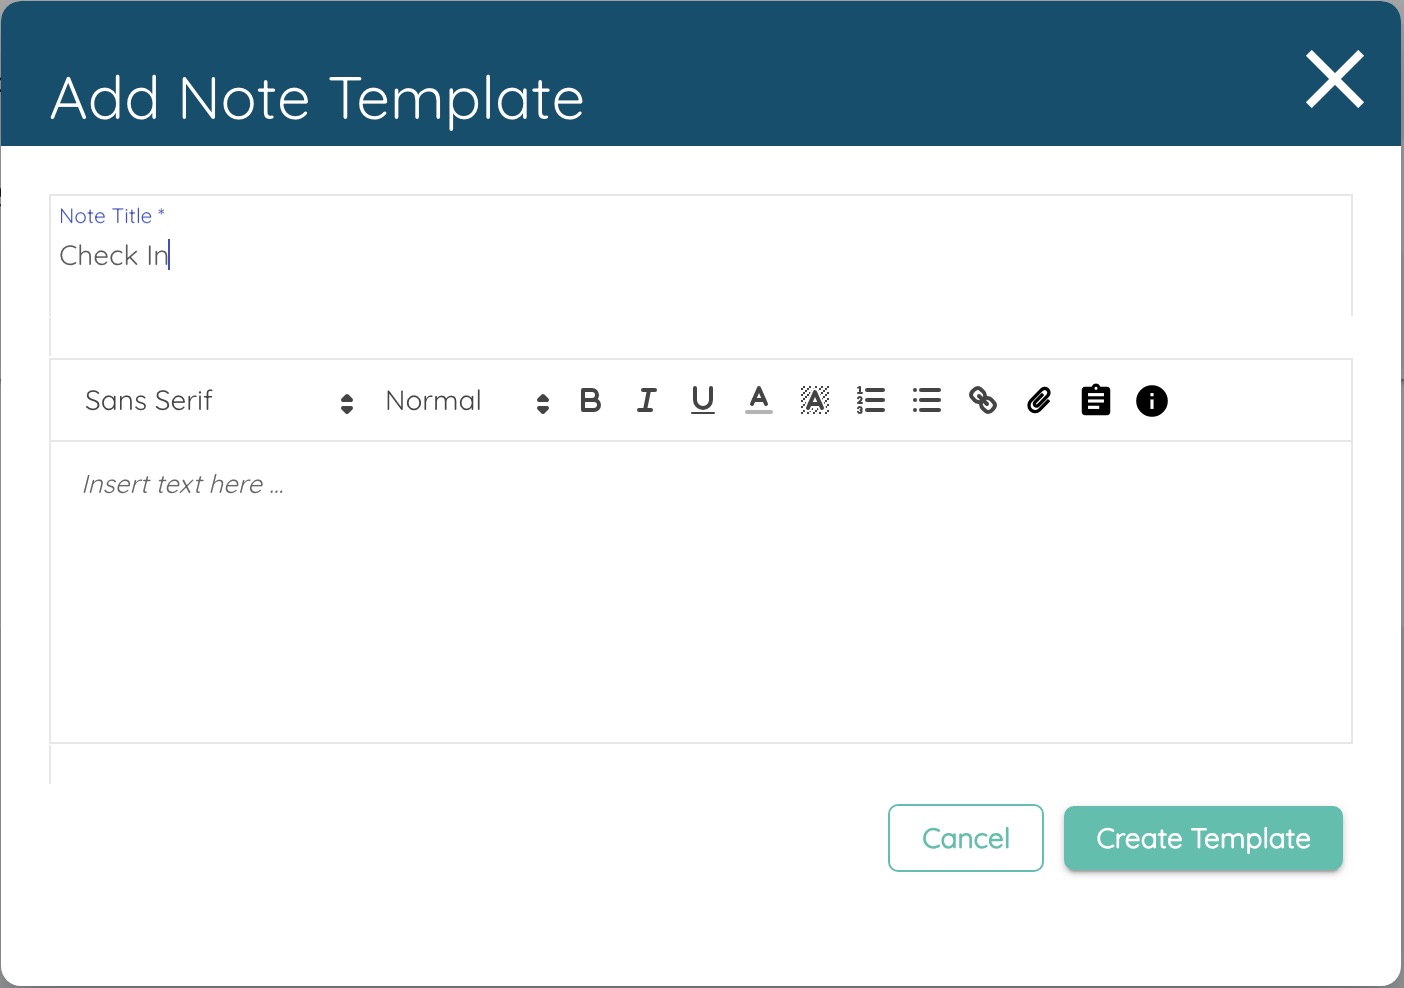Viewport: 1404px width, 988px height.
Task: Open the Normal text size dropdown
Action: [433, 400]
